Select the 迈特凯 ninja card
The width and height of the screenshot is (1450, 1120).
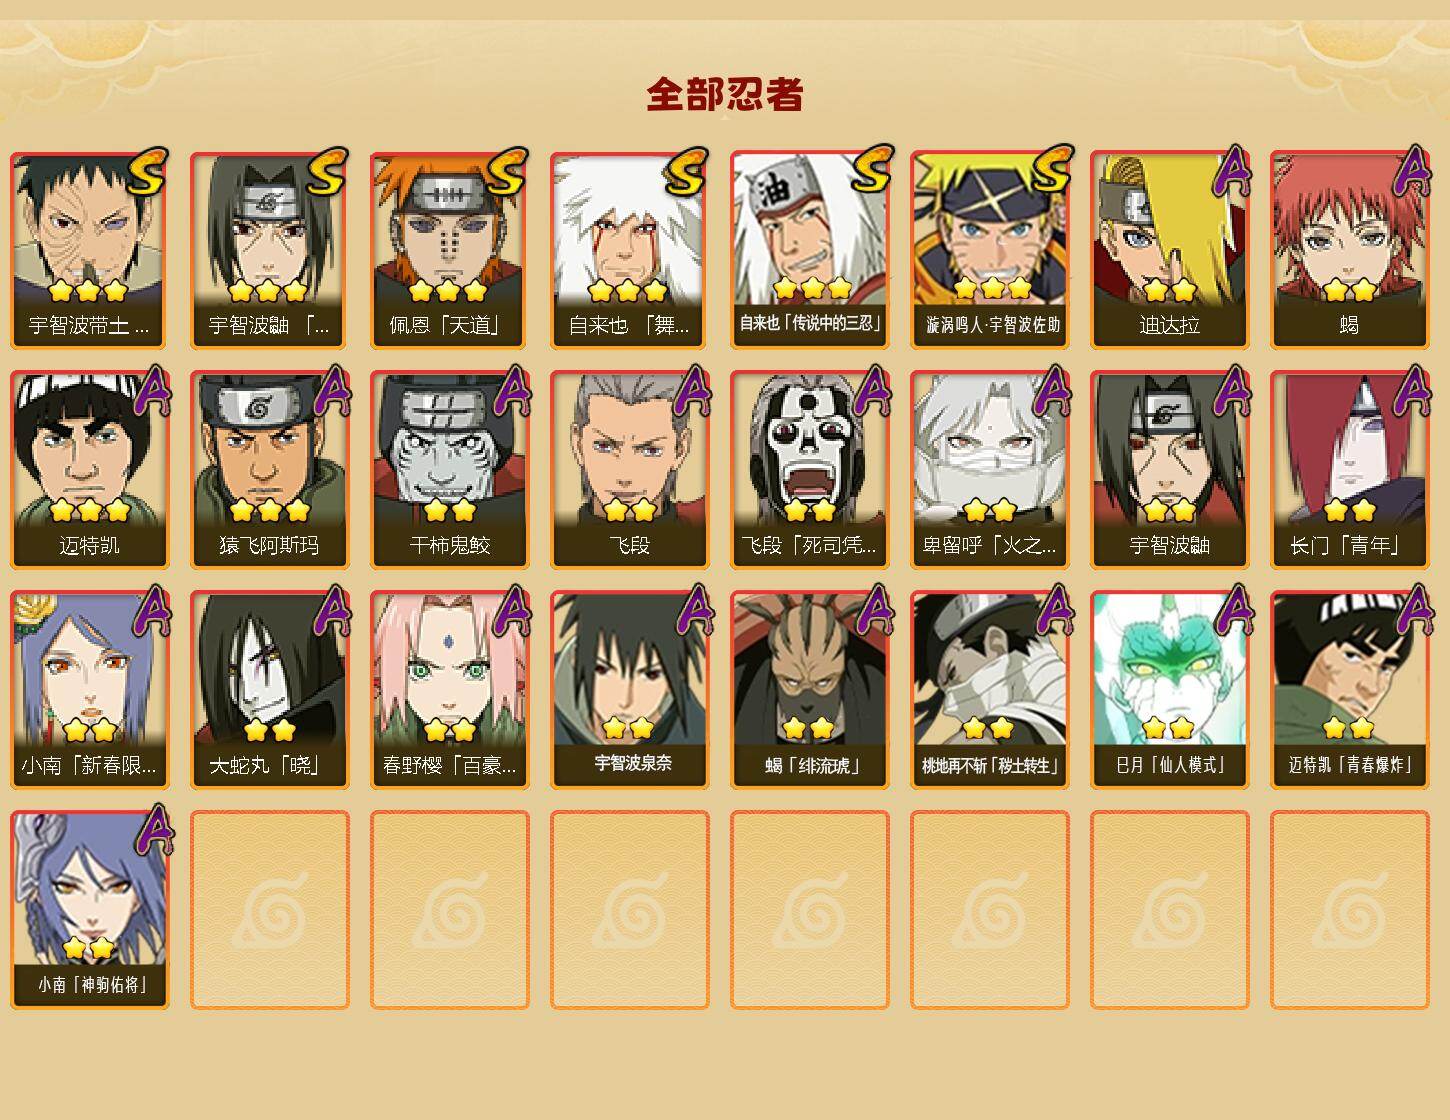coord(89,470)
